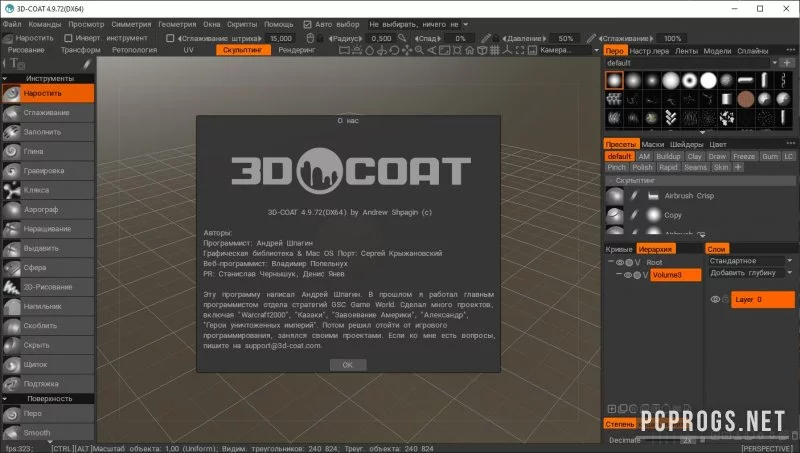Viewport: 800px width, 453px height.
Task: Select the Щипок tool
Action: (x=48, y=365)
